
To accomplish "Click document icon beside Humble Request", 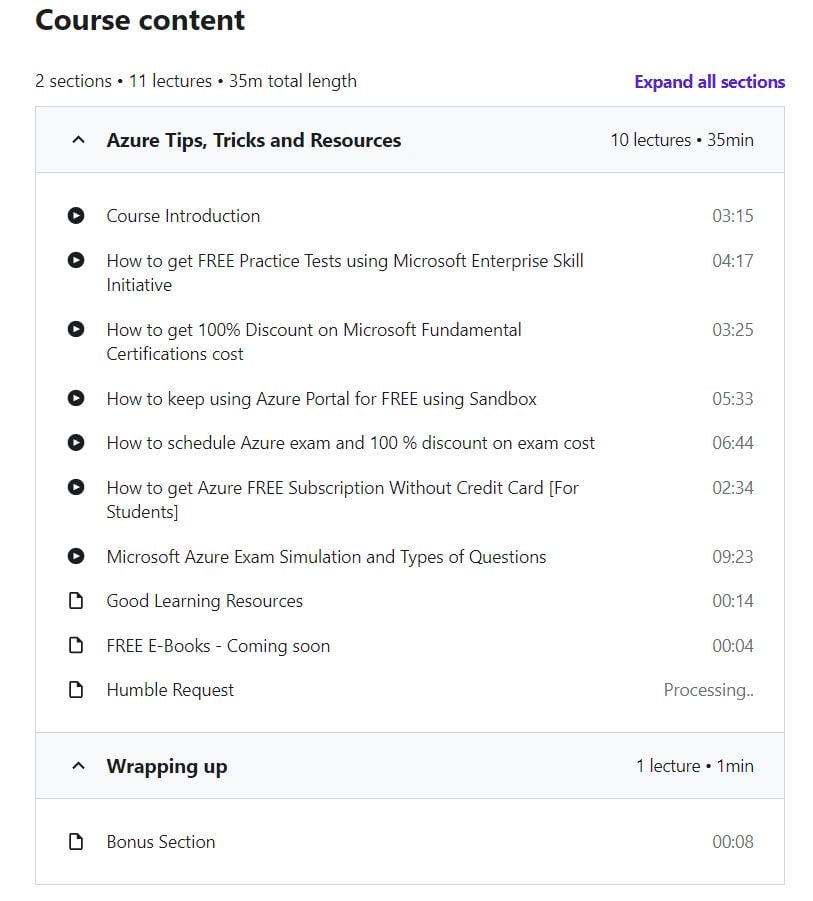I will point(76,690).
